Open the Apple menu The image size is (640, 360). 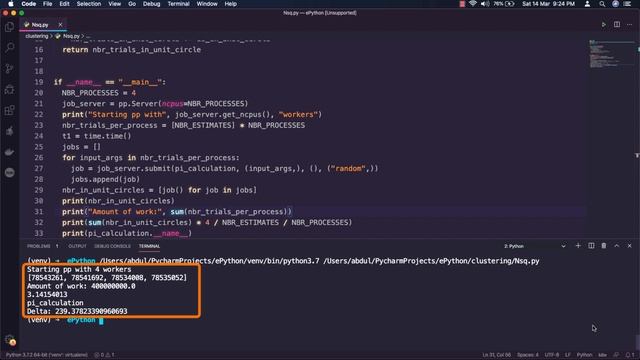(x=11, y=4)
